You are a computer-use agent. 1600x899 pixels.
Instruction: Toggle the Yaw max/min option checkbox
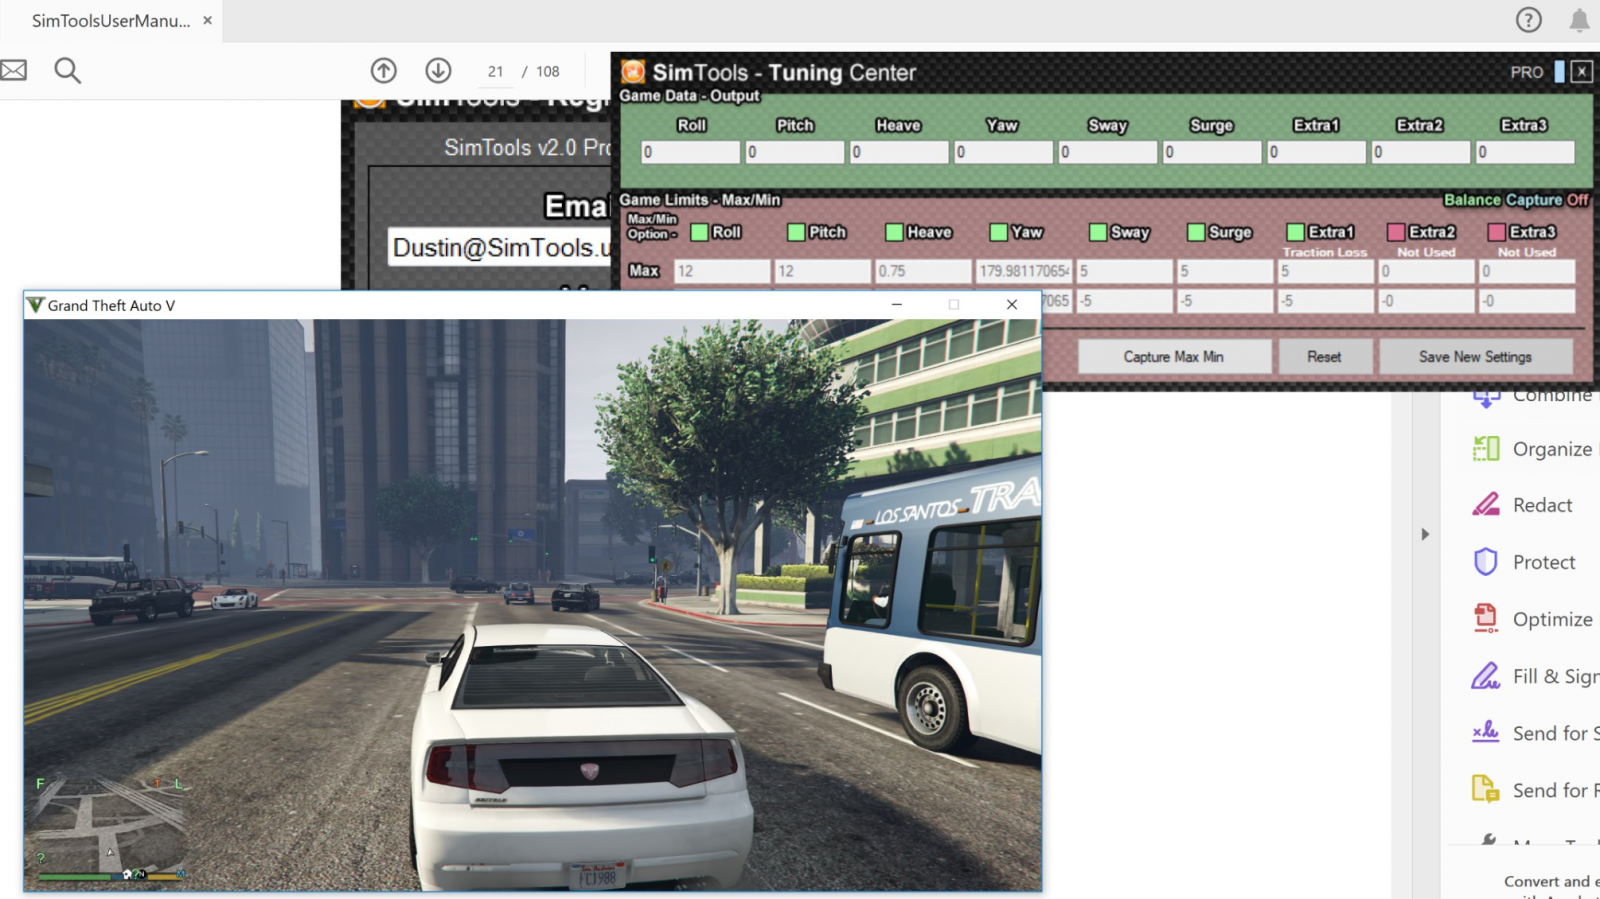(998, 232)
